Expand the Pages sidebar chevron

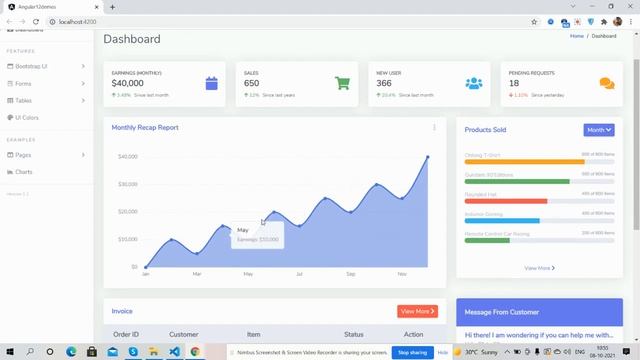(x=83, y=155)
